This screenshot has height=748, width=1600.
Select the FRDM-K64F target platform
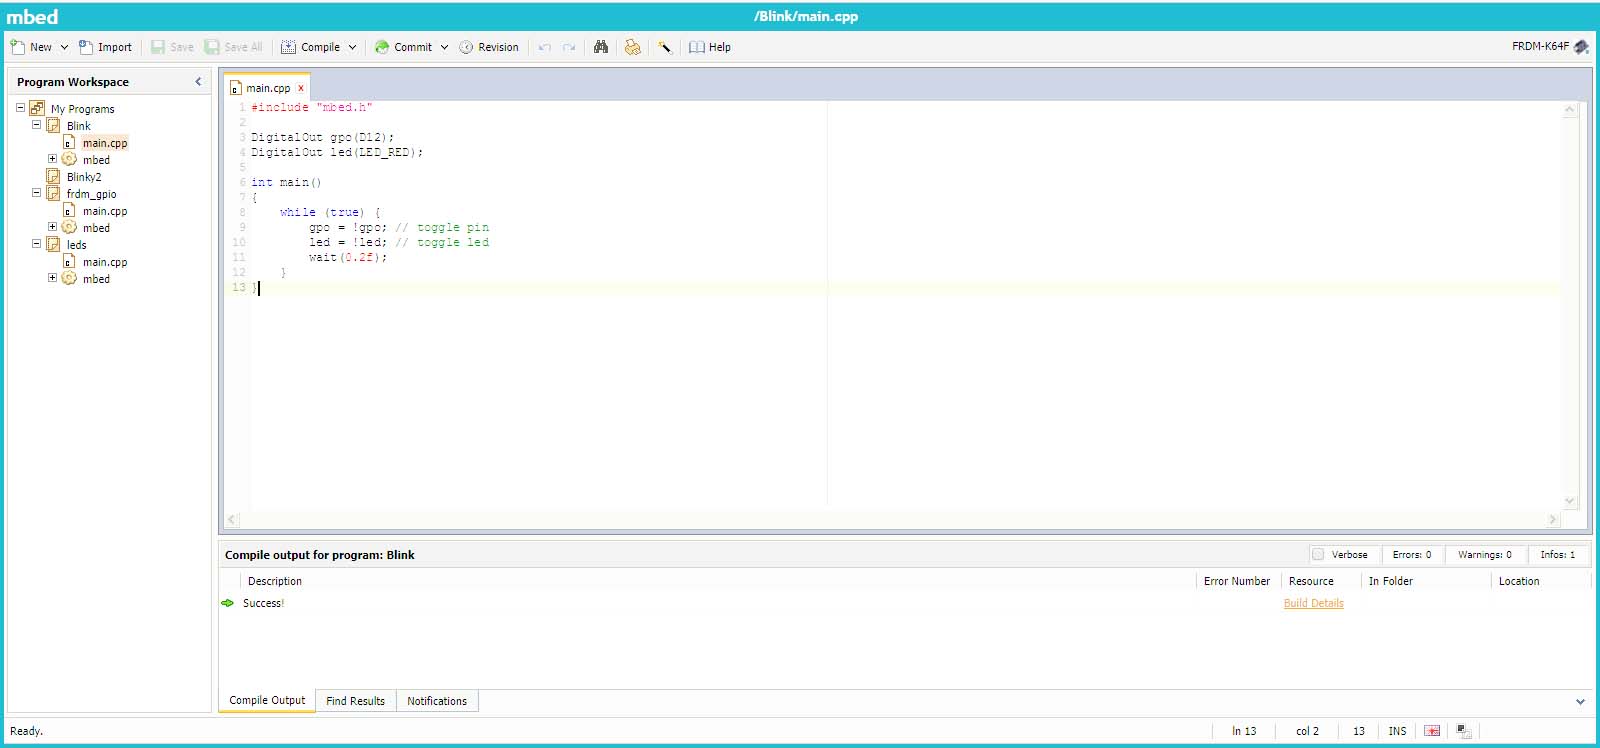pyautogui.click(x=1540, y=46)
